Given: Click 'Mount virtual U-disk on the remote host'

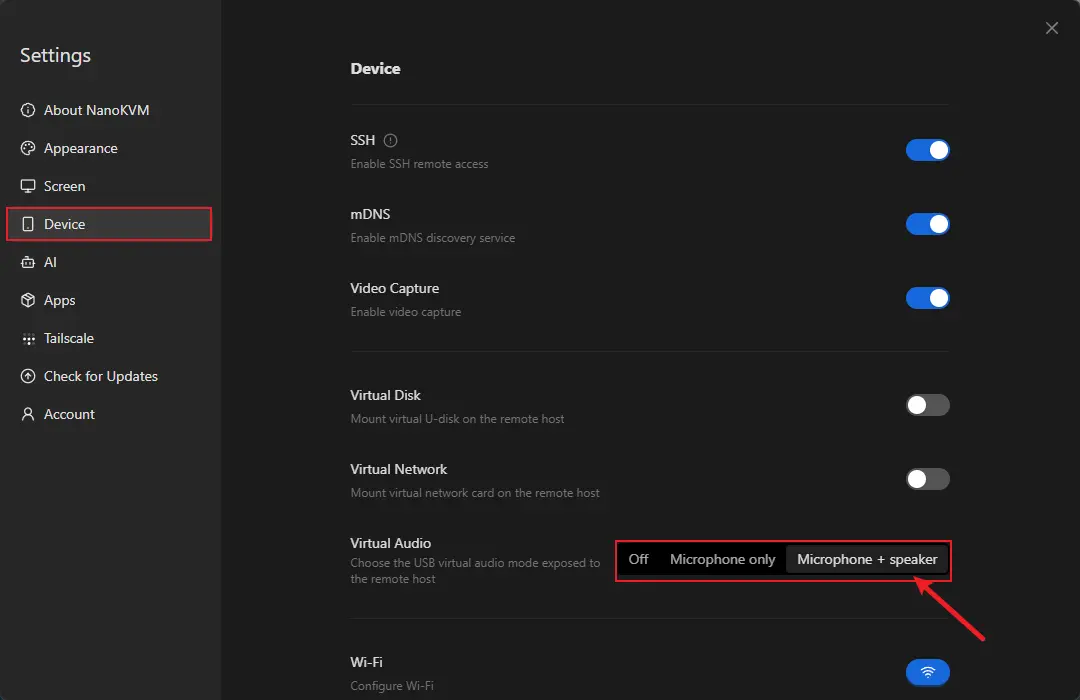Looking at the screenshot, I should pyautogui.click(x=457, y=419).
